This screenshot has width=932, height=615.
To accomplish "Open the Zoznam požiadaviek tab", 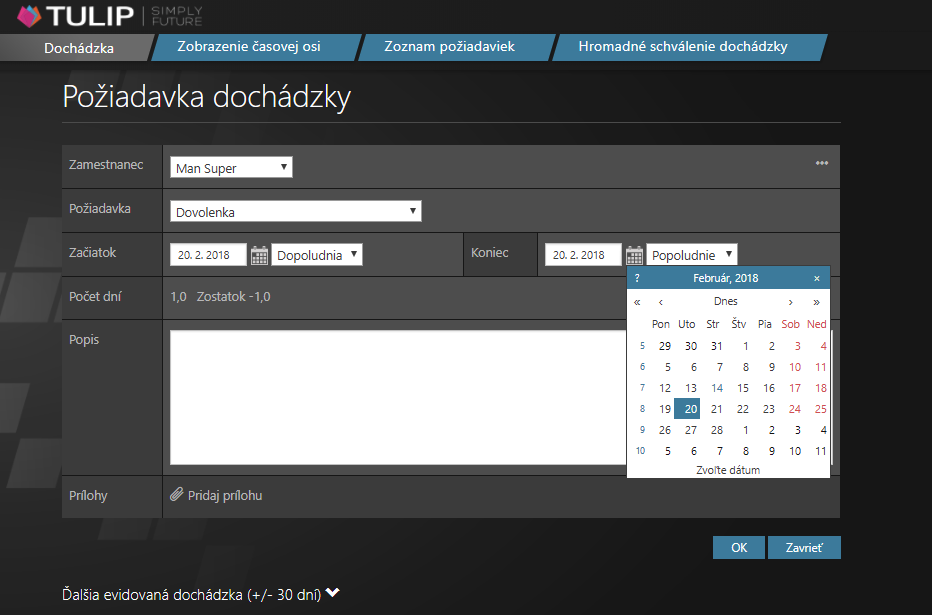I will click(x=450, y=47).
